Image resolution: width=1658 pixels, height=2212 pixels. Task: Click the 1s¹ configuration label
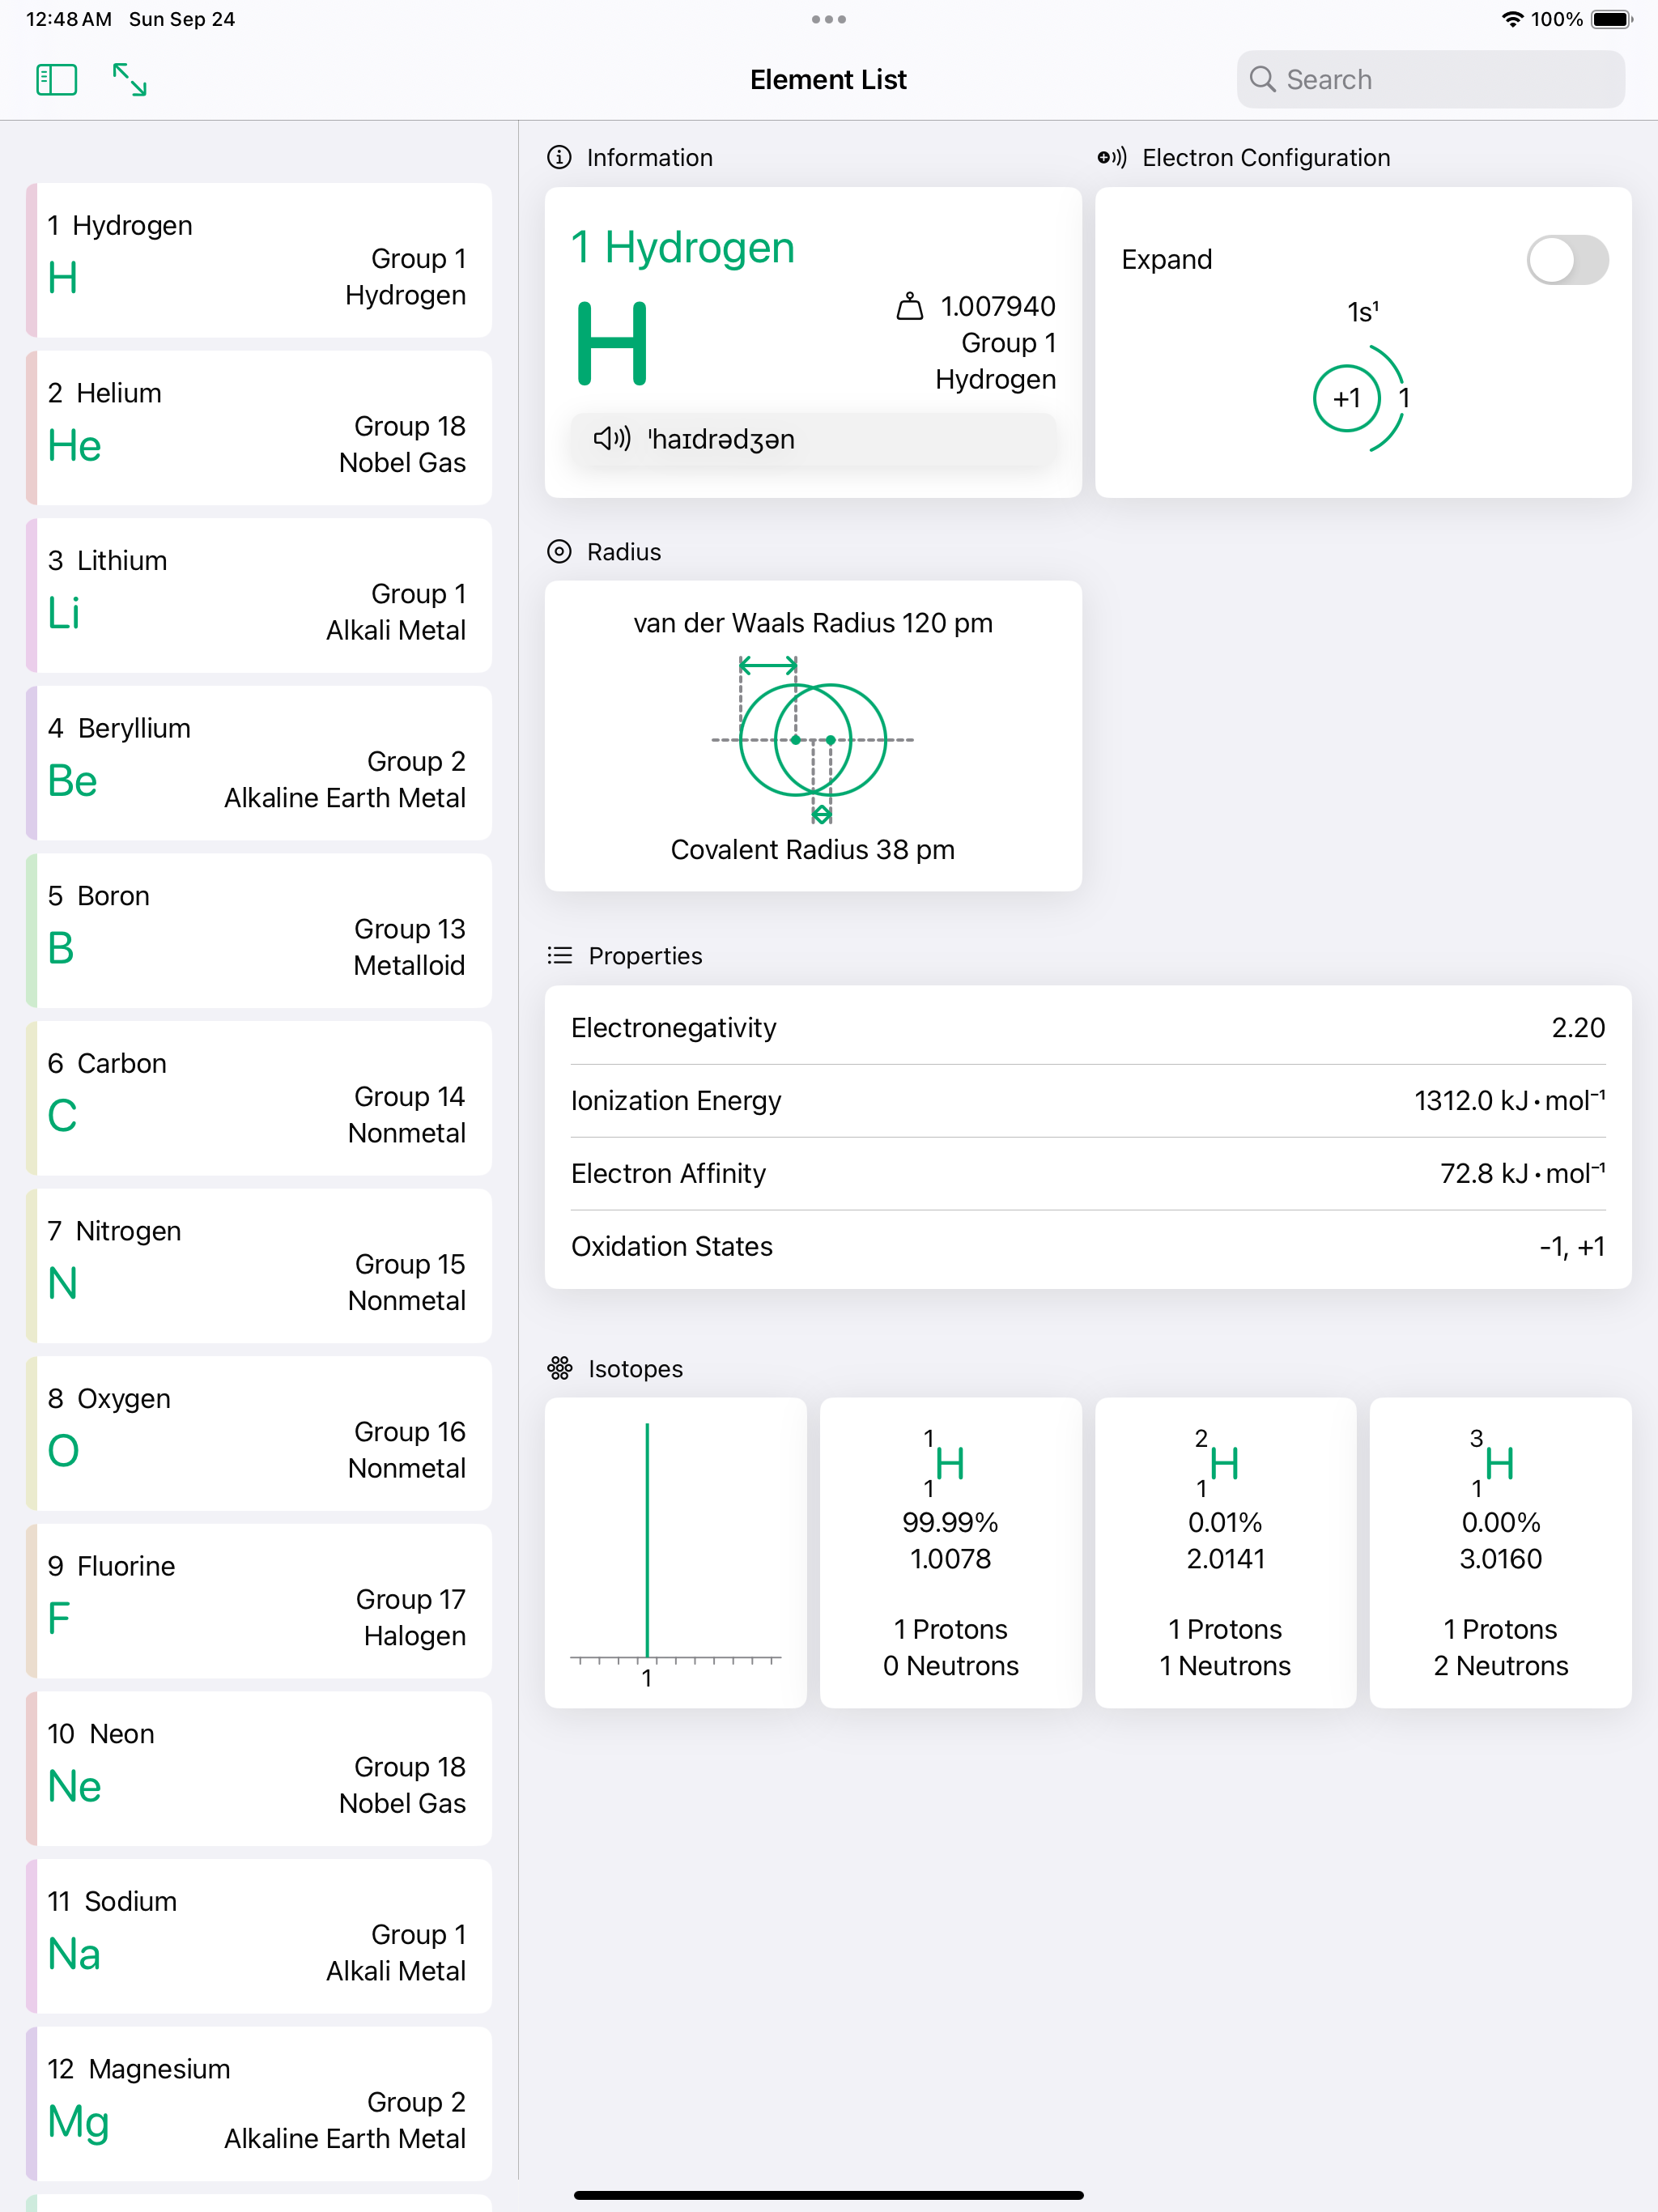(1363, 312)
